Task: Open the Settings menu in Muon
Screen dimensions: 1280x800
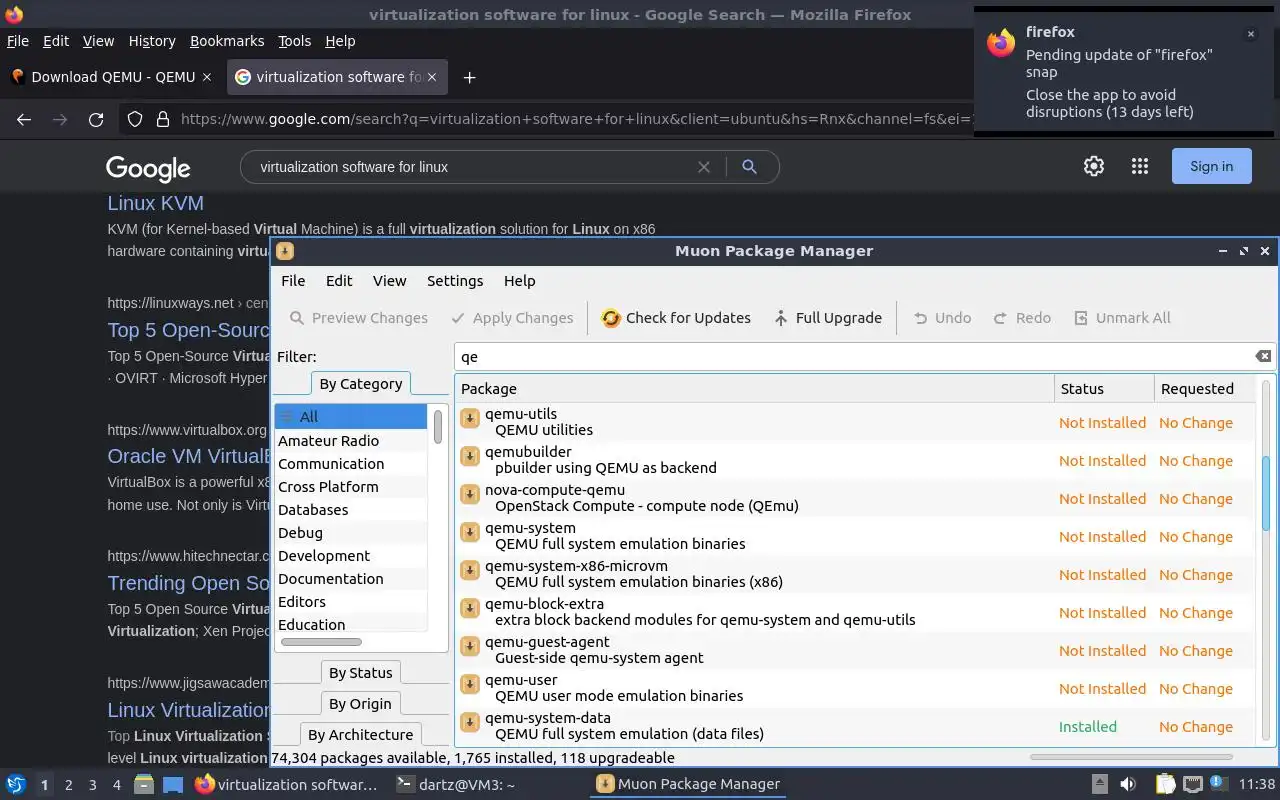Action: pyautogui.click(x=455, y=281)
